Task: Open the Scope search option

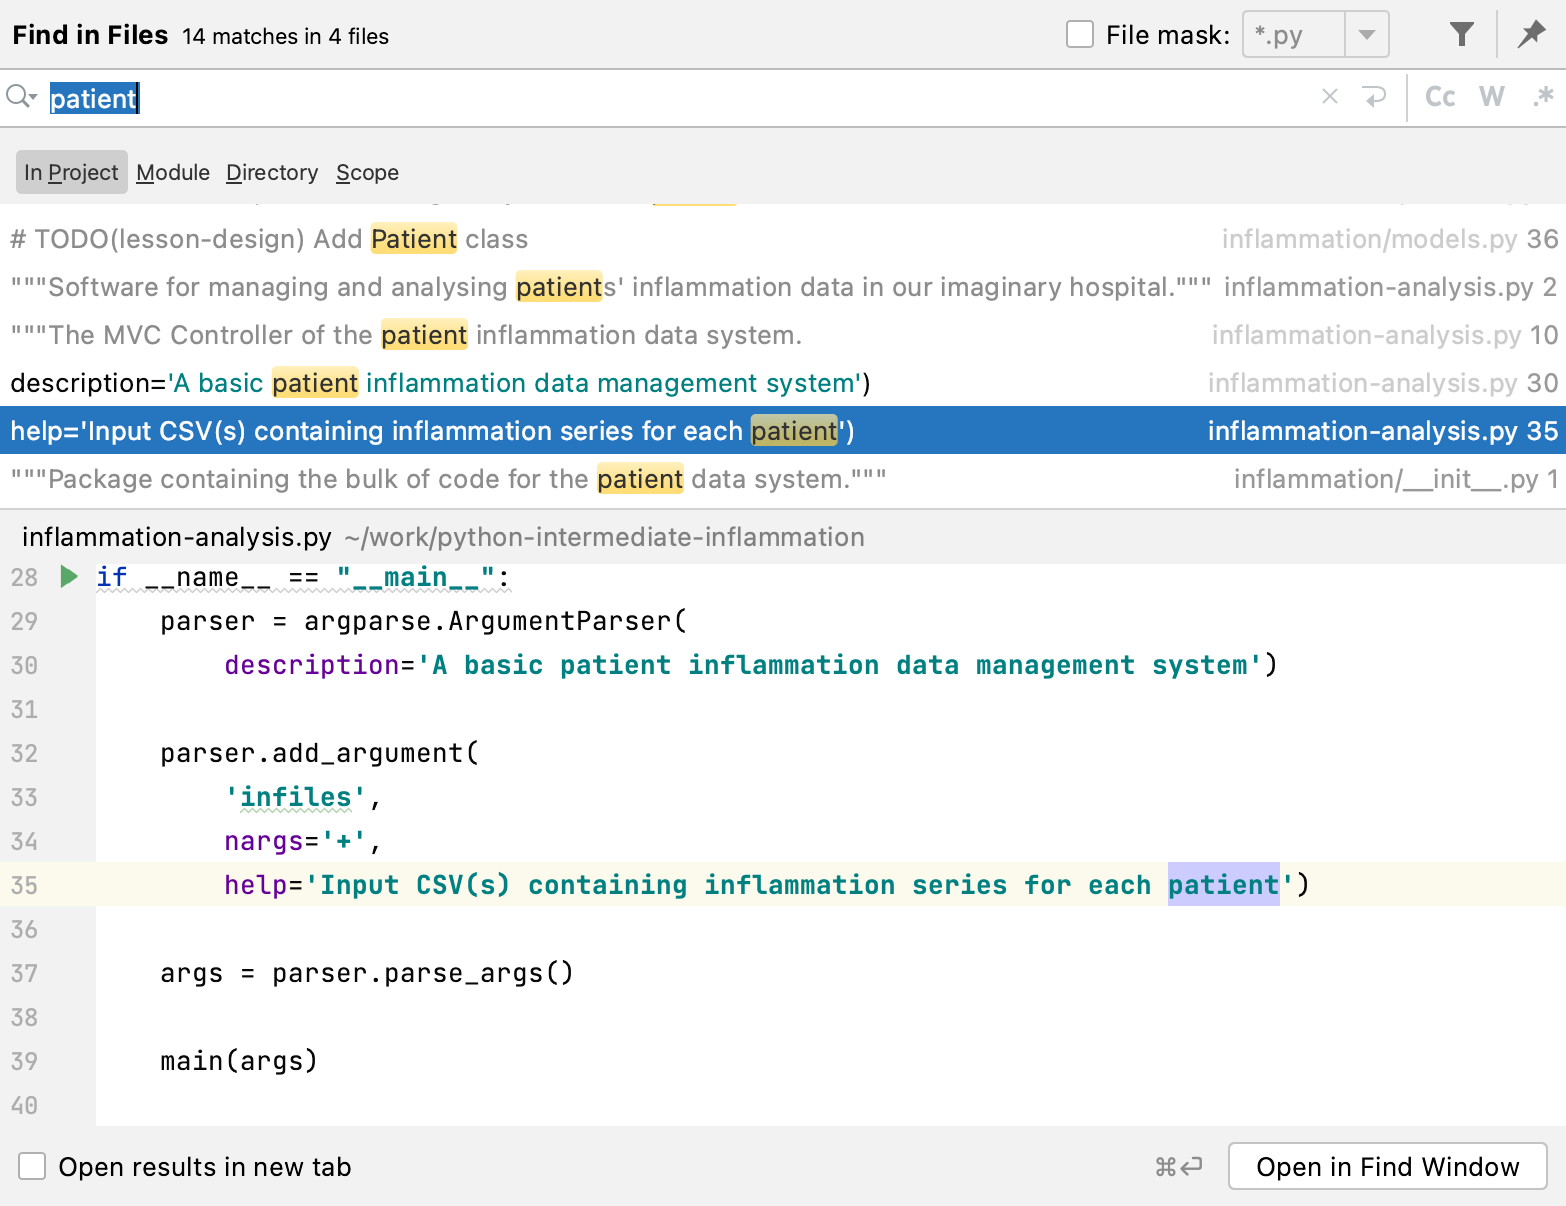Action: [366, 172]
